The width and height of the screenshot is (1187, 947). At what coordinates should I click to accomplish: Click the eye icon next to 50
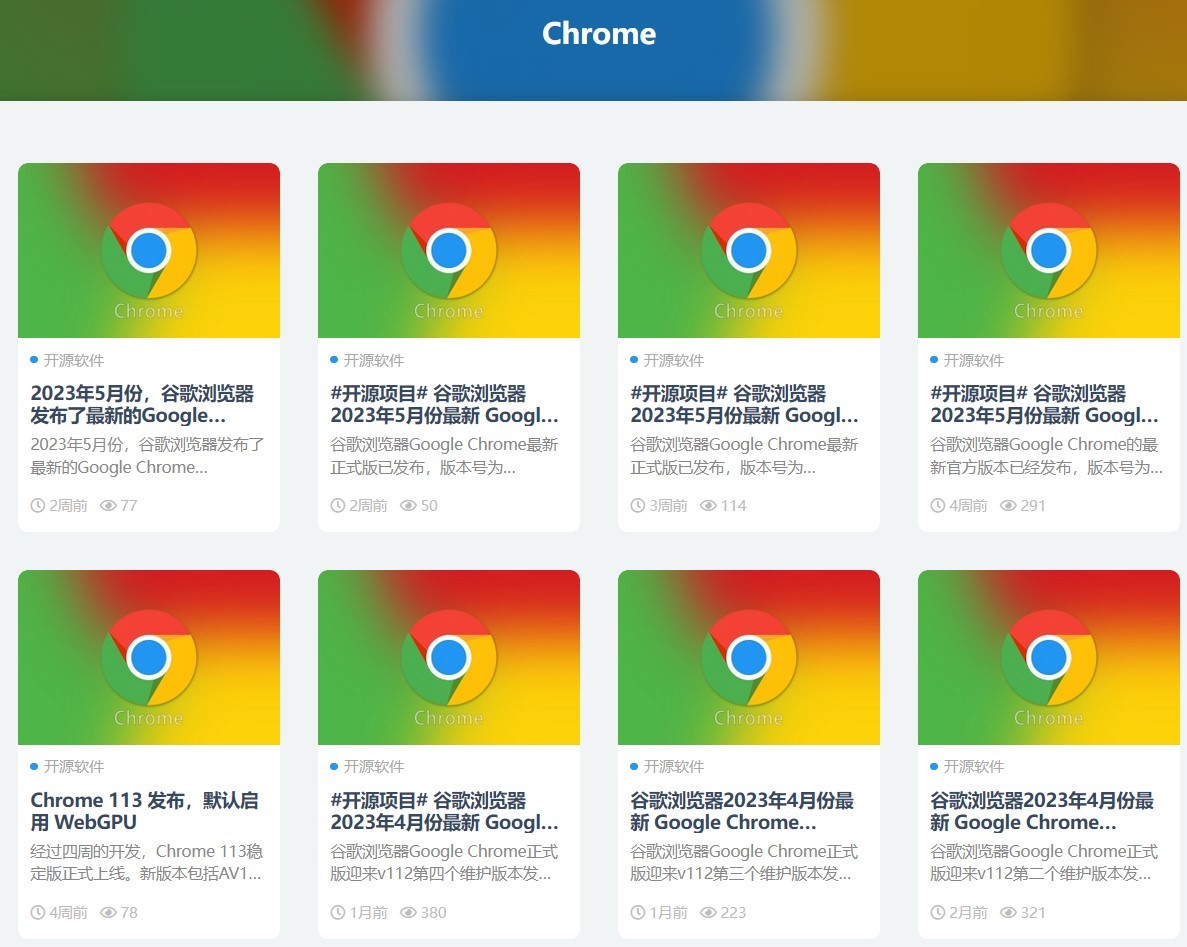408,506
